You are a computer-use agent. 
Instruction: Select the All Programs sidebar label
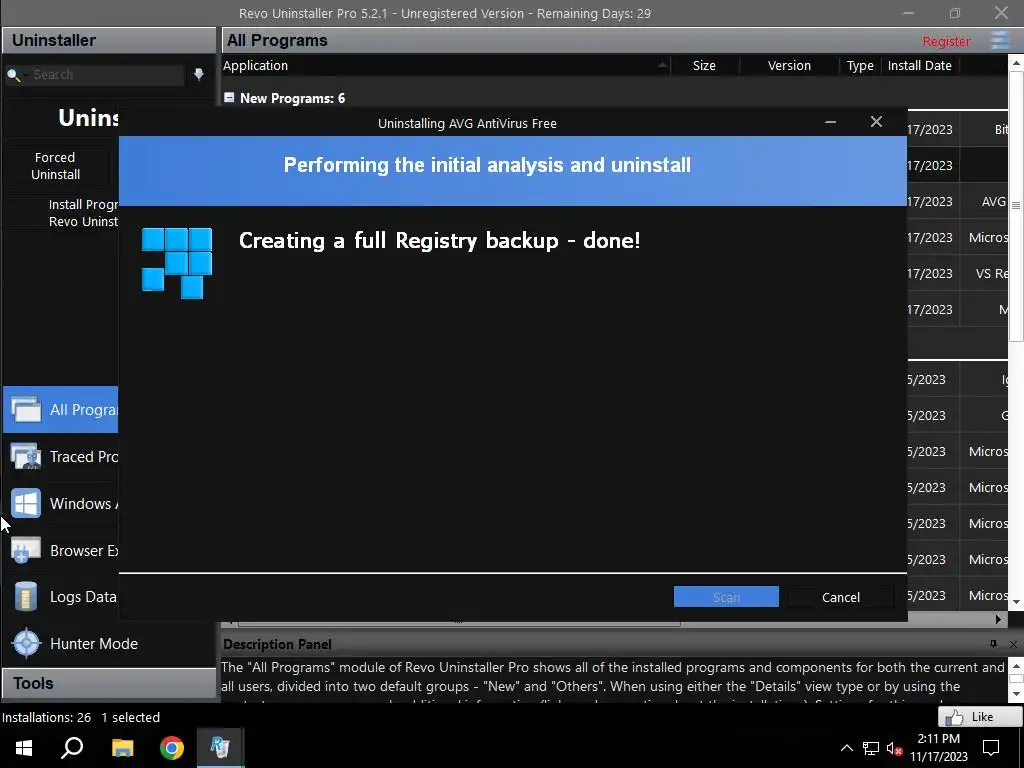[x=84, y=409]
